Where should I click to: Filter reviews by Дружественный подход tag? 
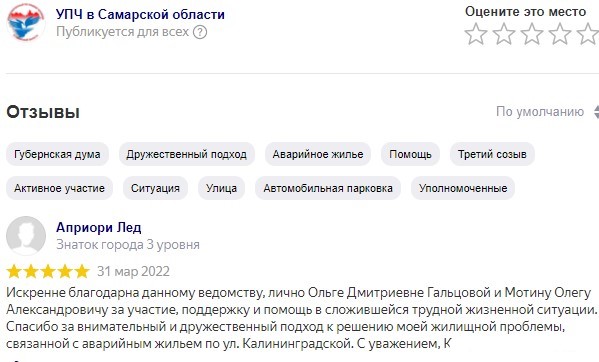pyautogui.click(x=186, y=154)
